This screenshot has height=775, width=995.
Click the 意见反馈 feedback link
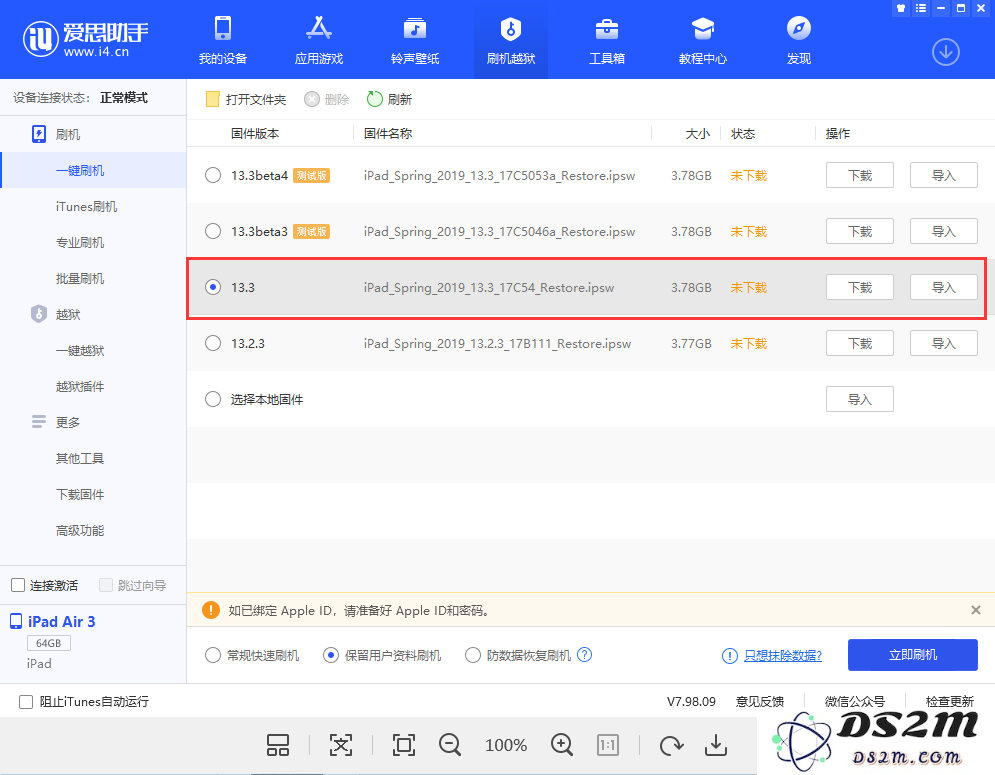[x=760, y=701]
